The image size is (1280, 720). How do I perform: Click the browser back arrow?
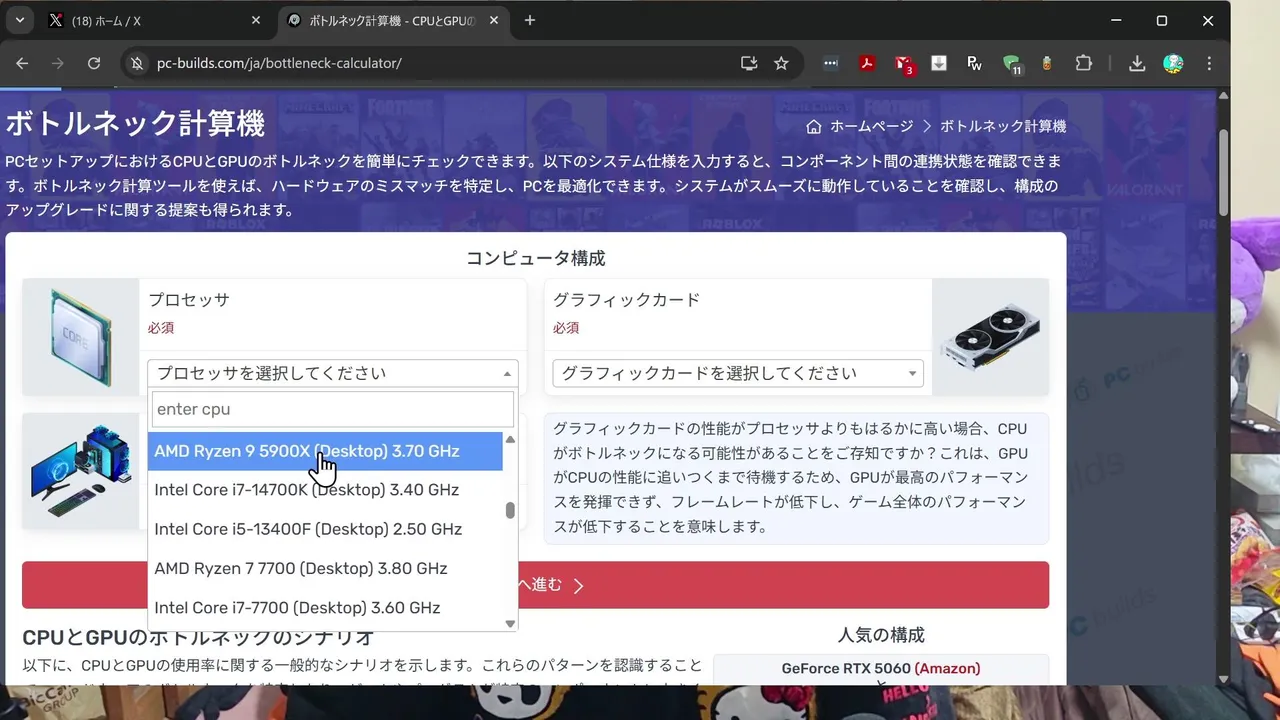pos(22,63)
